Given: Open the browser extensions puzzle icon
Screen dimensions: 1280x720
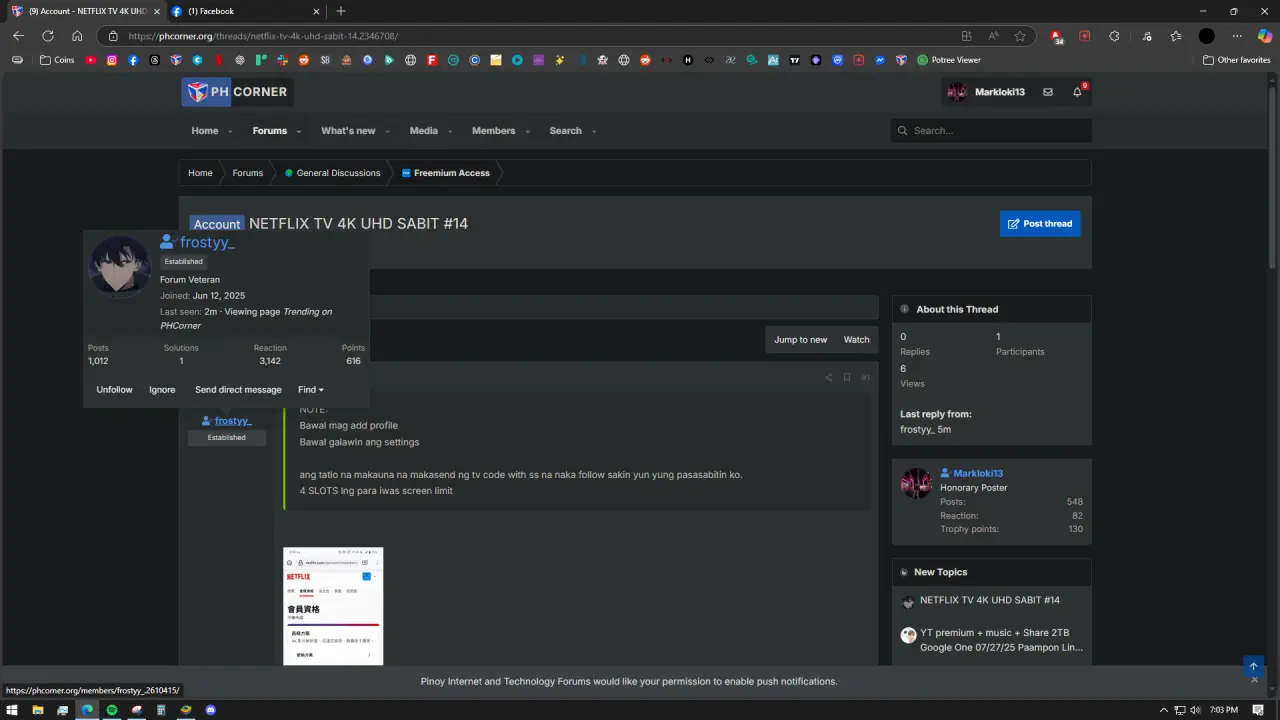Looking at the screenshot, I should click(x=1114, y=36).
